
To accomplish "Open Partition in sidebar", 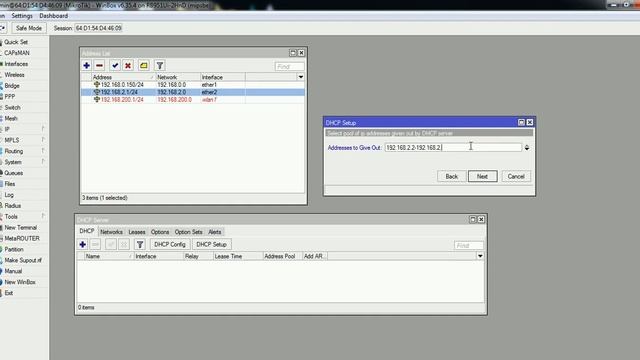I will pyautogui.click(x=14, y=249).
